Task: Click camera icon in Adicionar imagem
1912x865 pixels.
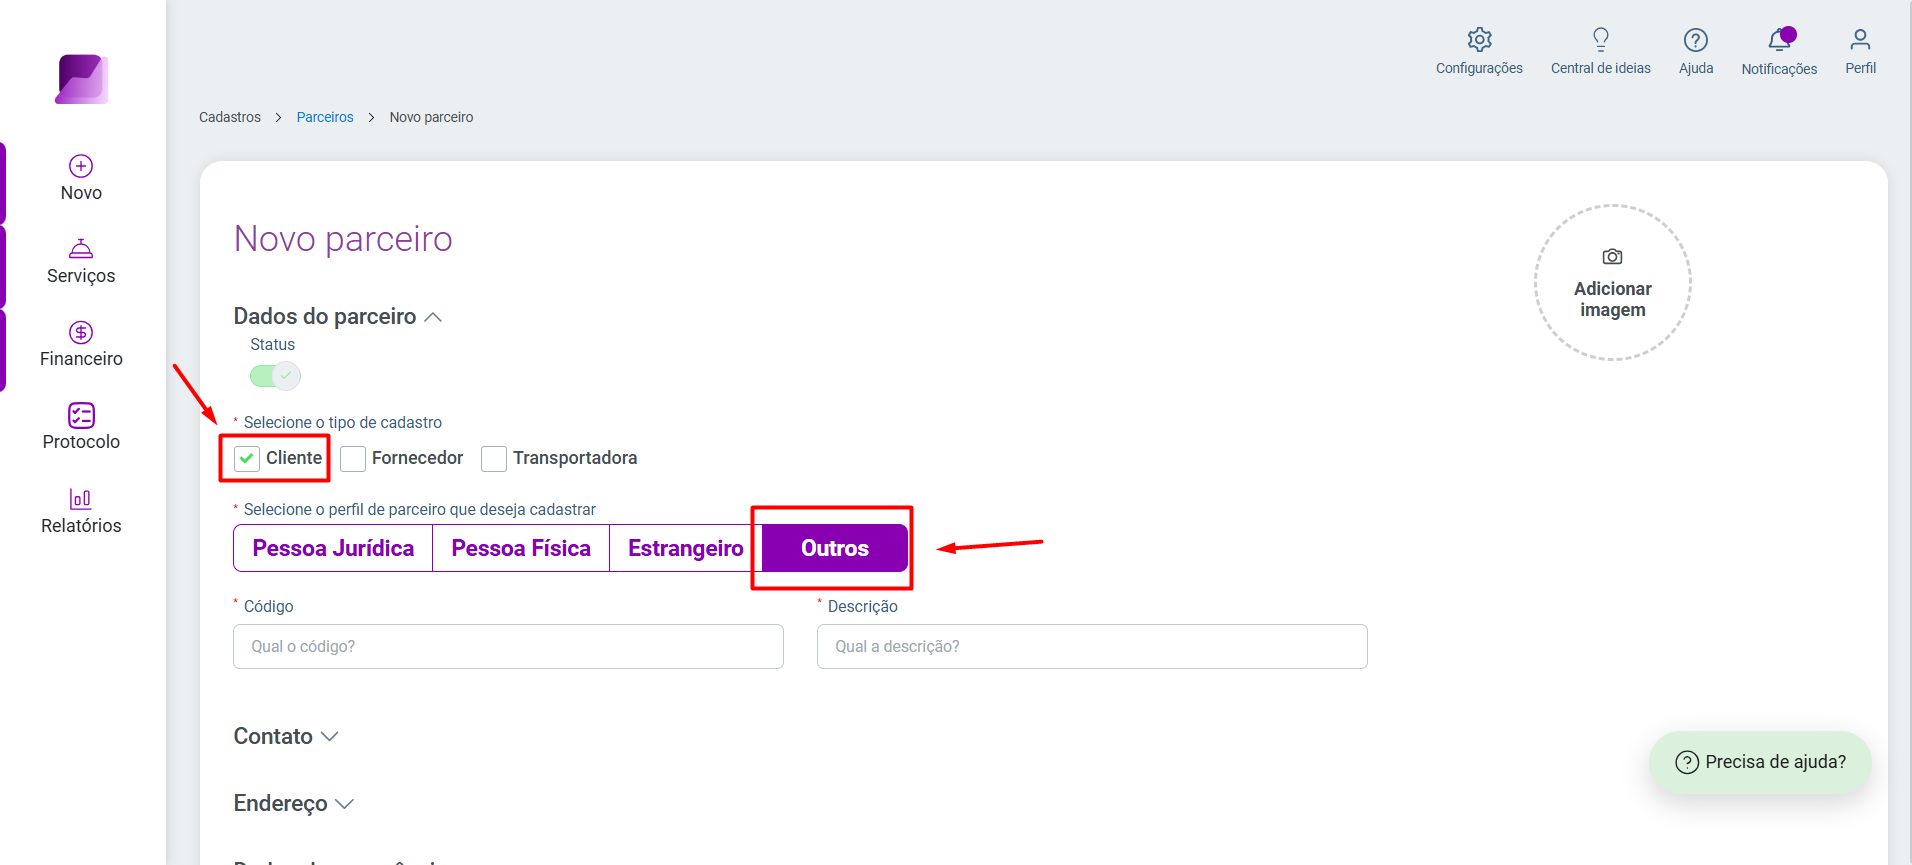Action: point(1612,257)
